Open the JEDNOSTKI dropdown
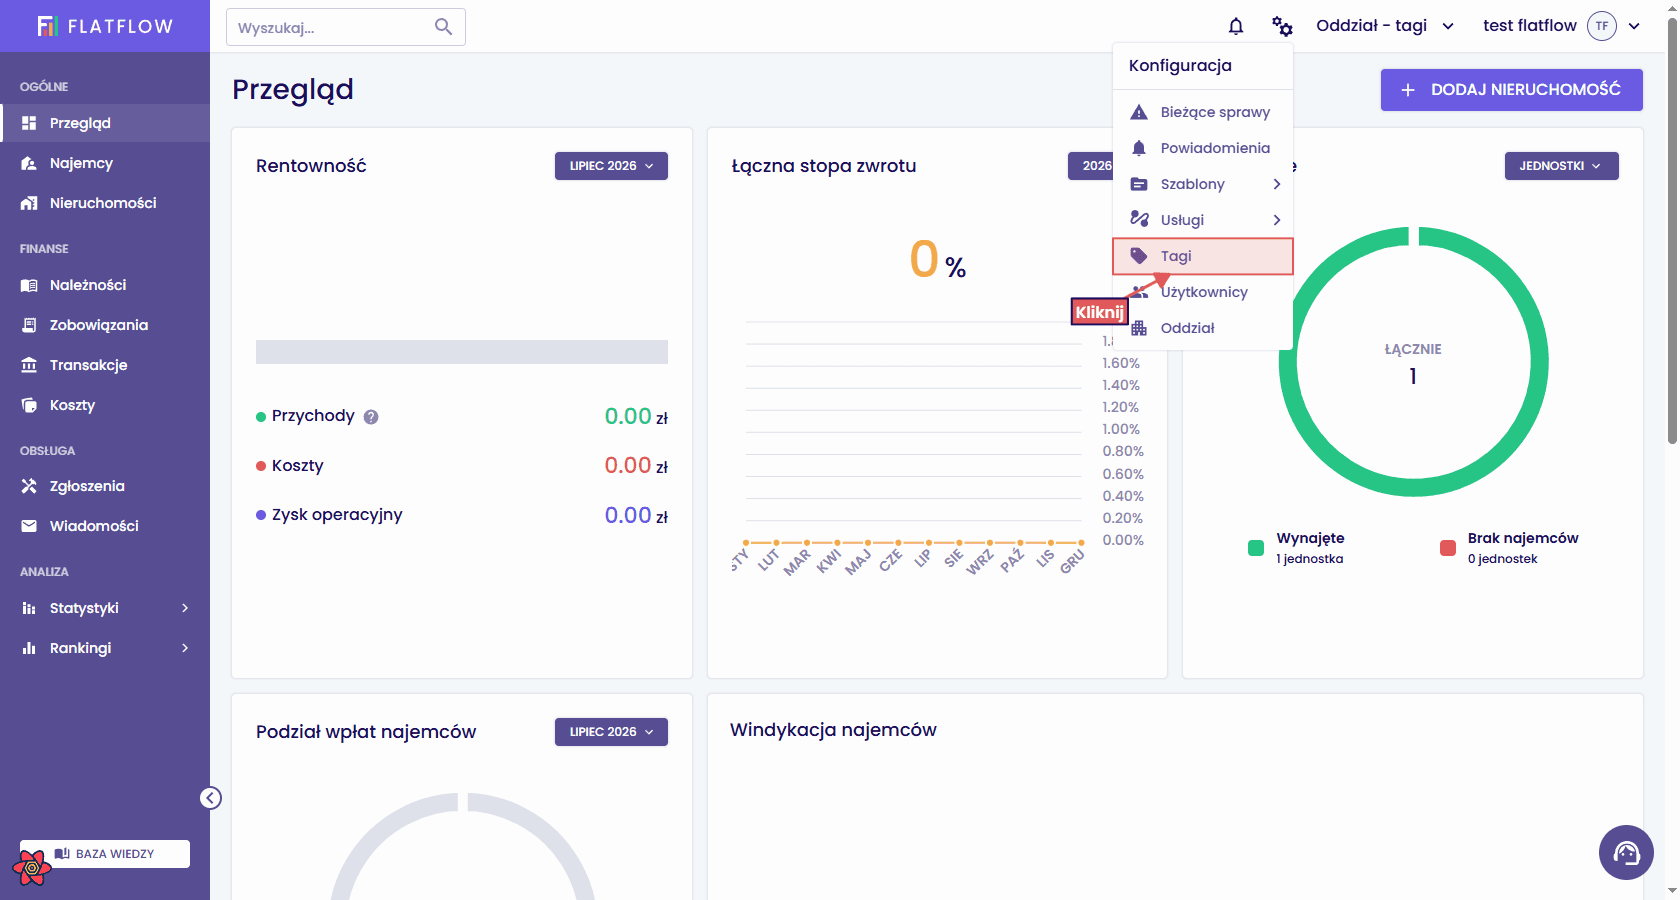The image size is (1680, 900). click(x=1561, y=166)
